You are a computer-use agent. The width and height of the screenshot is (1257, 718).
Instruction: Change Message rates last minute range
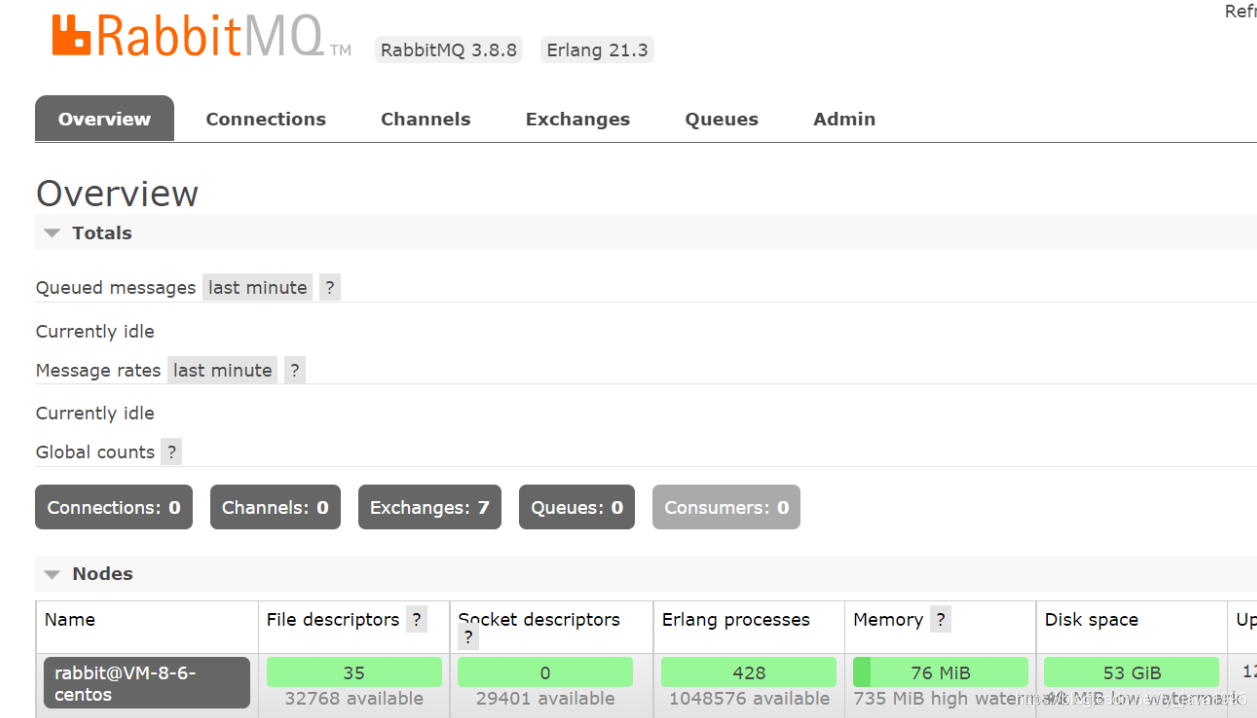pos(222,370)
